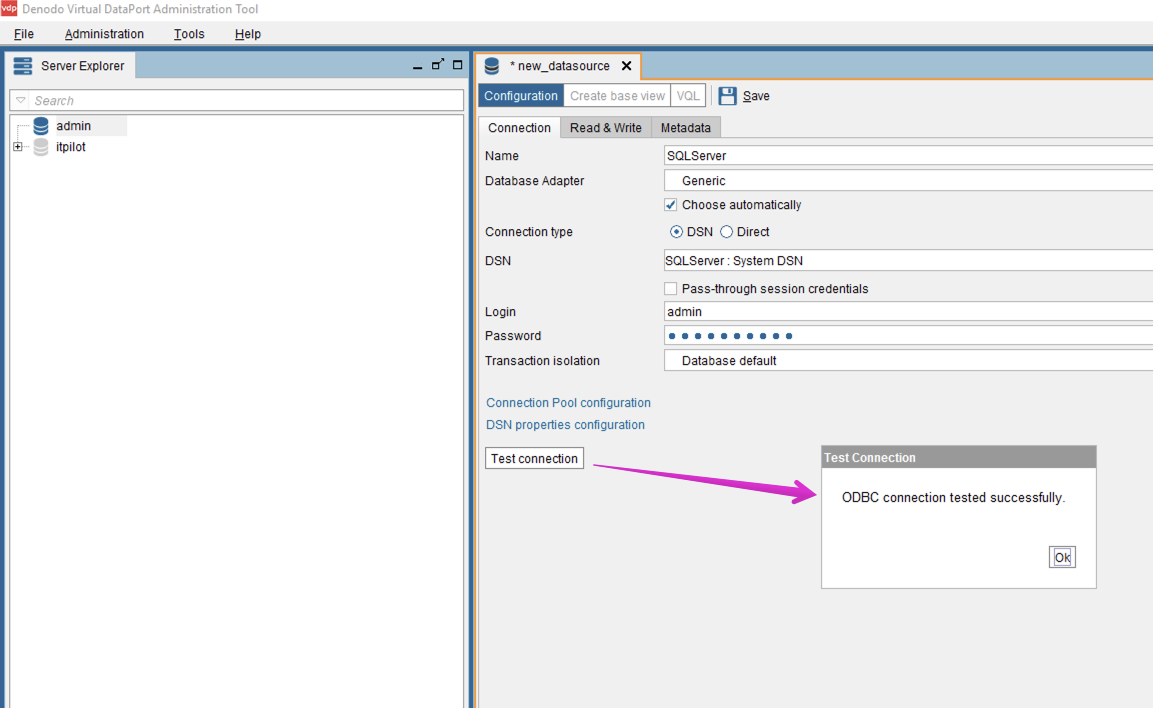Viewport: 1153px width, 708px height.
Task: Click Create base view button
Action: point(617,96)
